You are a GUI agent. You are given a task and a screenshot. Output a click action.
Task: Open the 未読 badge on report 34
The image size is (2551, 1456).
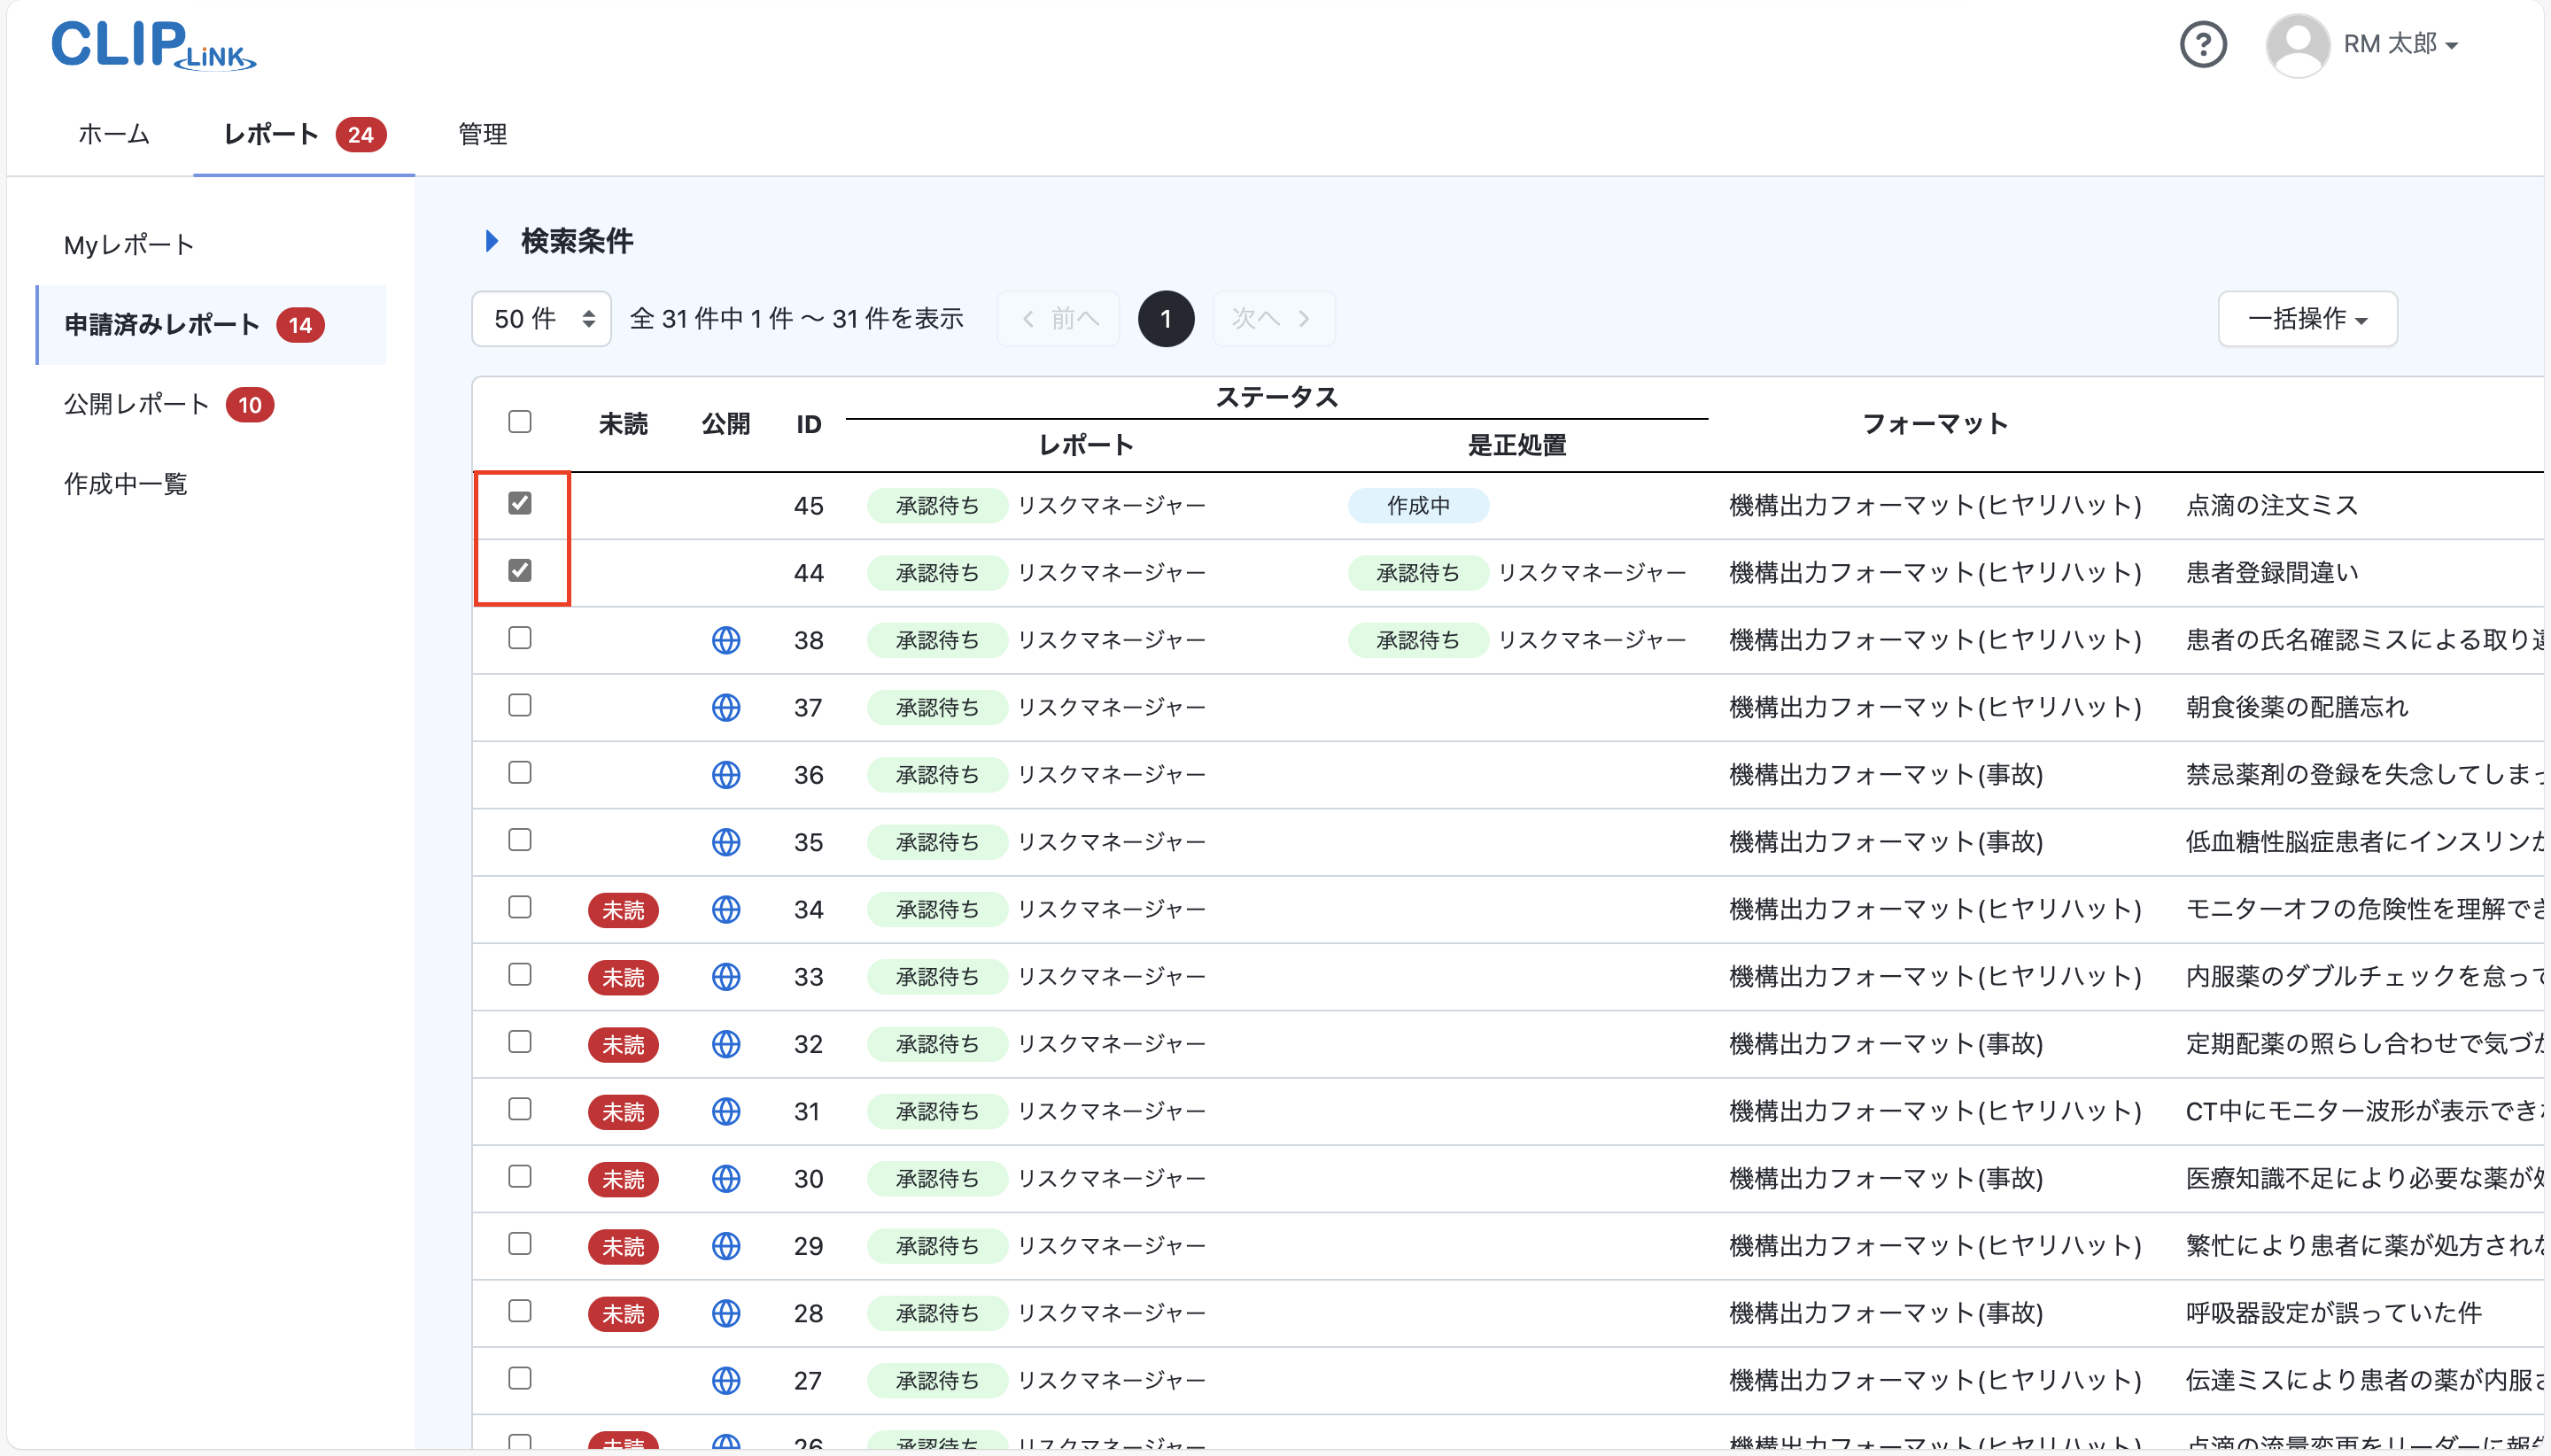[x=623, y=910]
